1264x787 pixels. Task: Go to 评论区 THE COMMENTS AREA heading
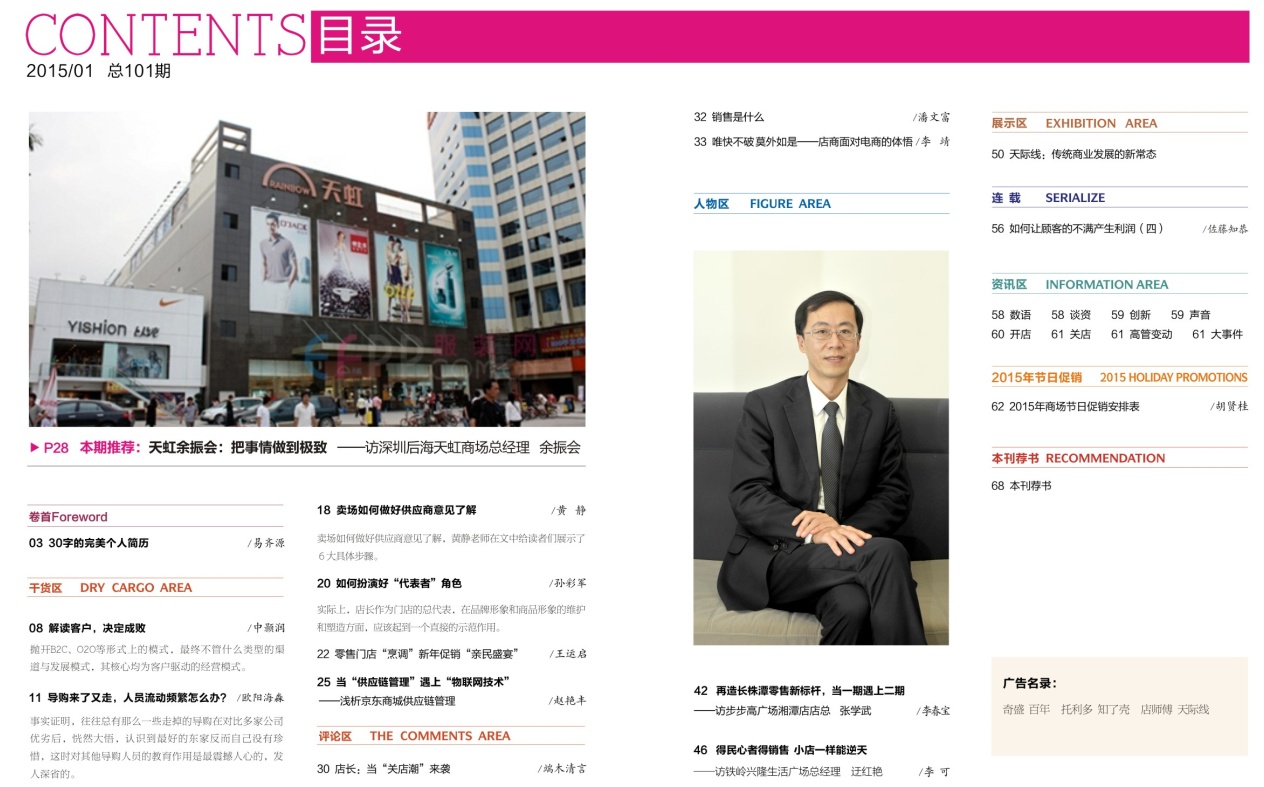click(414, 736)
